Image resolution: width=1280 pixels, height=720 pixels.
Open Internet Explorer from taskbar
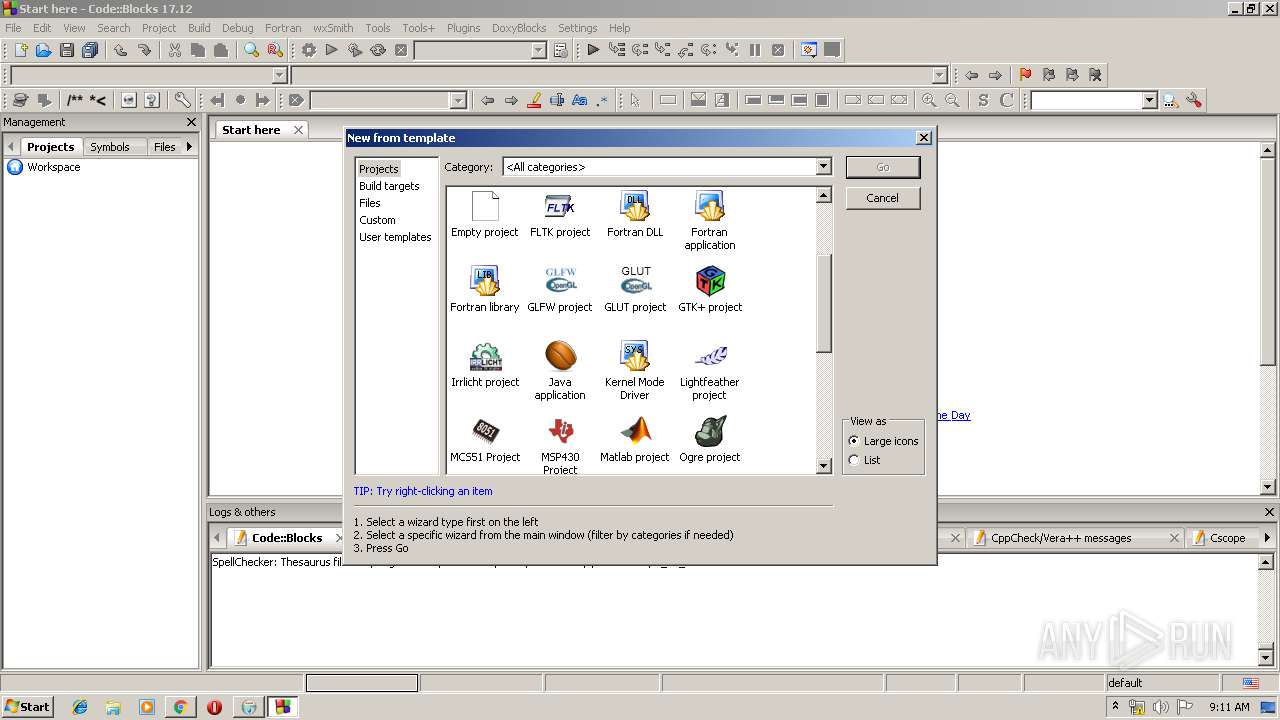[x=80, y=707]
